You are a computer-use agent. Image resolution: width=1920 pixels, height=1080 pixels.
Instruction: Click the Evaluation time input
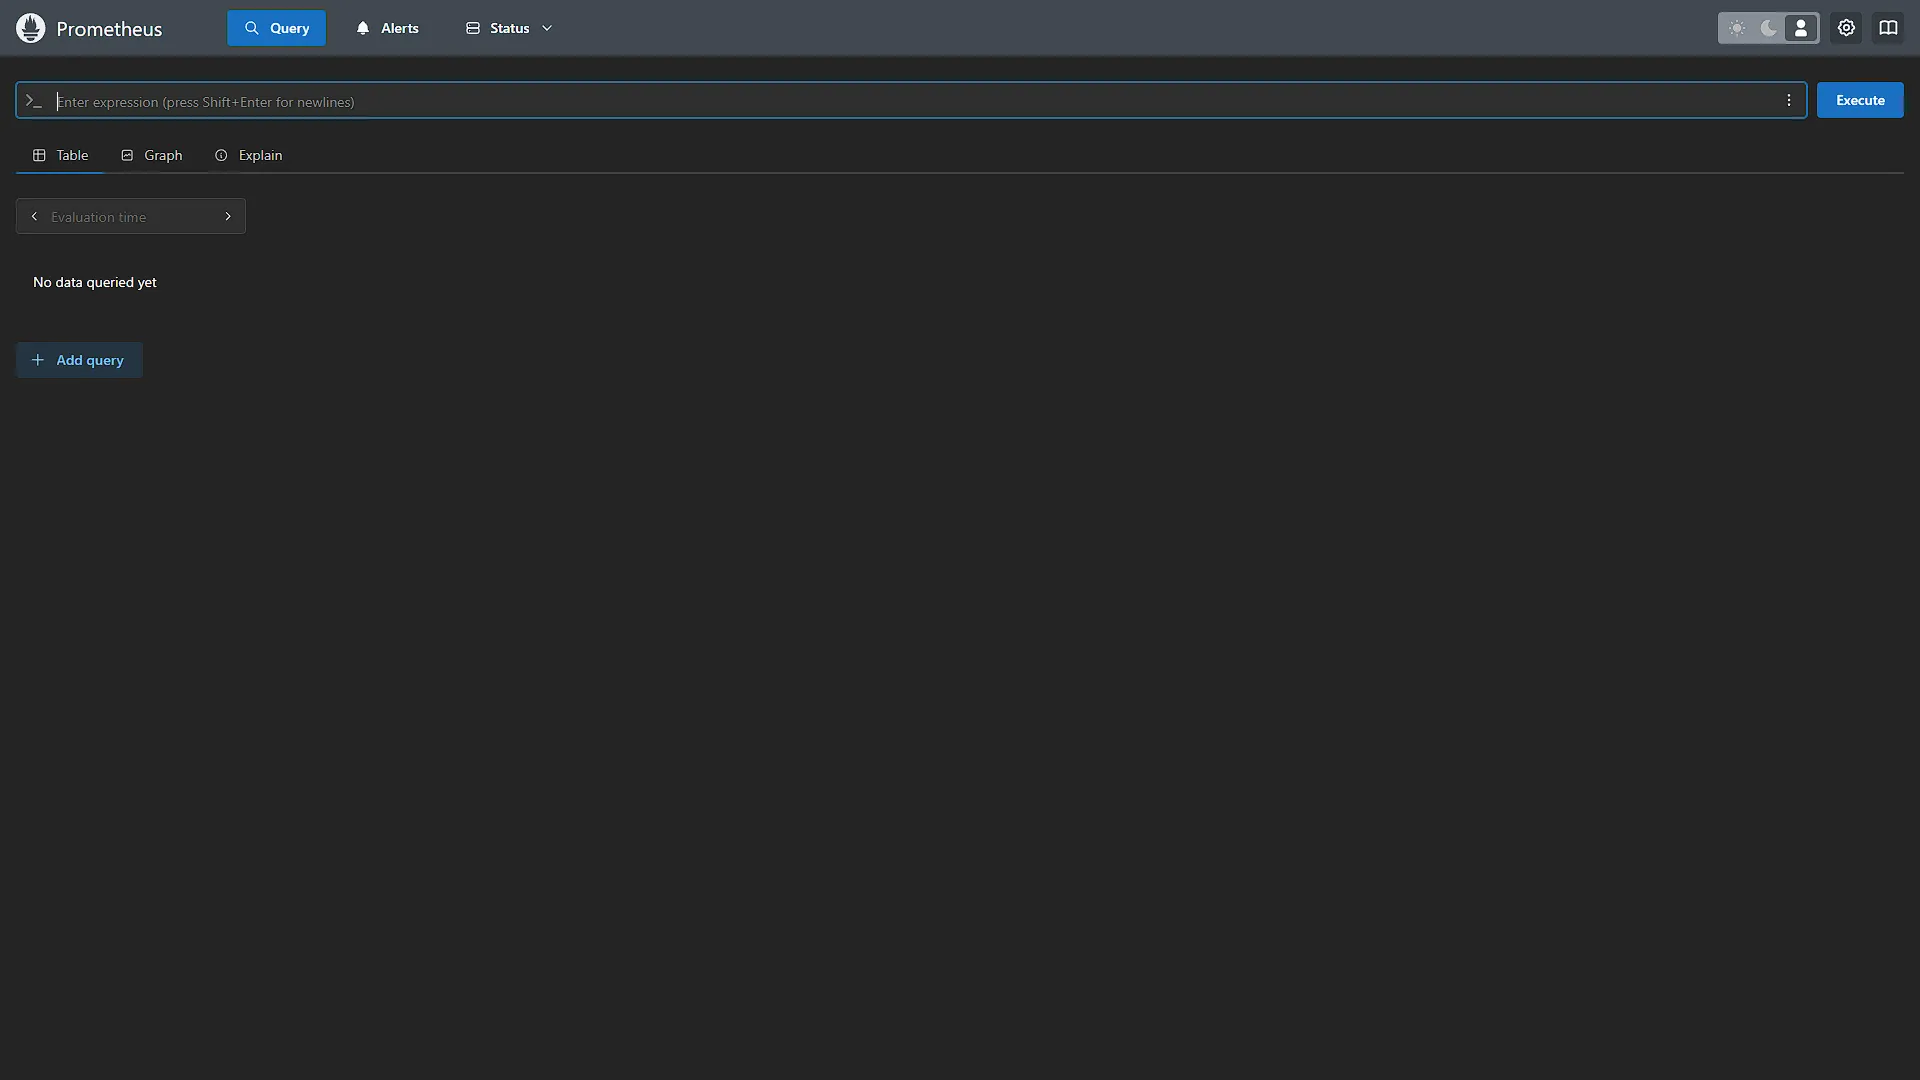pos(130,217)
